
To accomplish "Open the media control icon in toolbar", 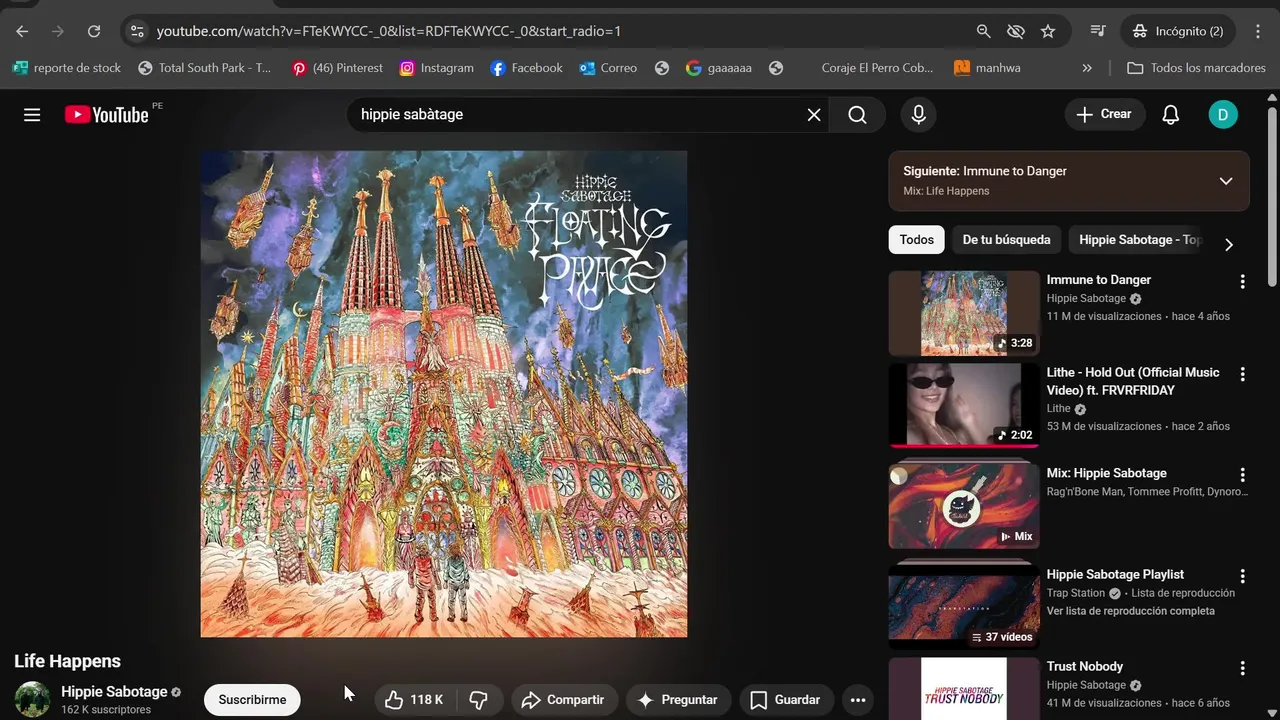I will click(1098, 31).
